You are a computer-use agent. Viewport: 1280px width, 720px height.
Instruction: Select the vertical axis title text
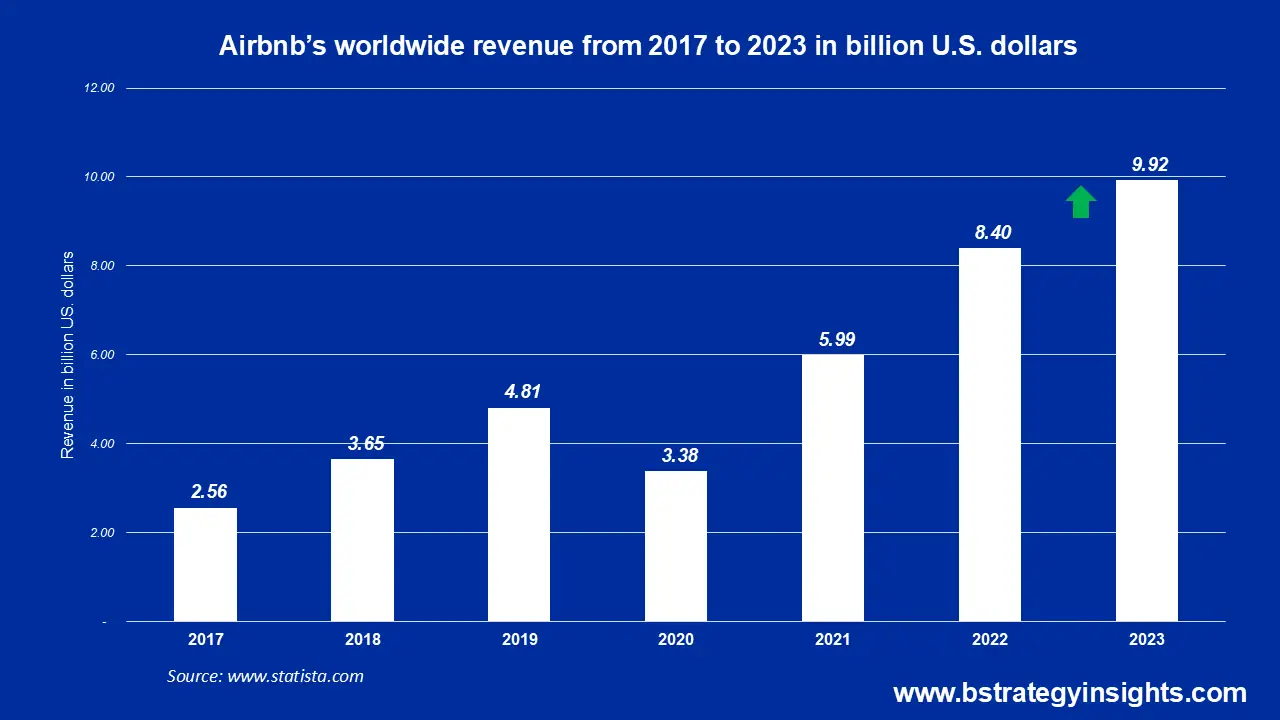[x=68, y=355]
